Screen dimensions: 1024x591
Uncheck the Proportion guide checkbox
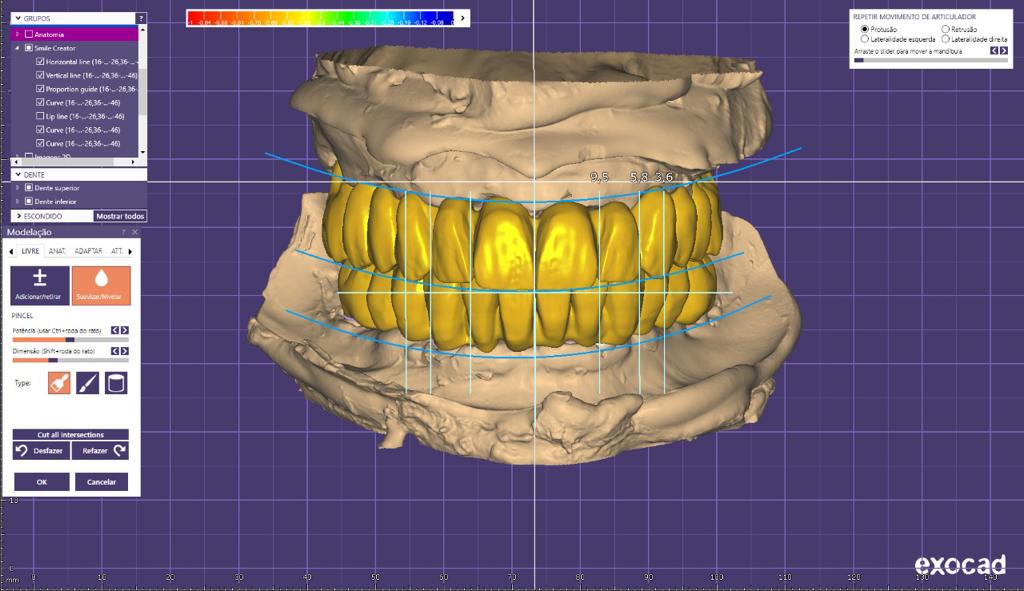point(40,89)
